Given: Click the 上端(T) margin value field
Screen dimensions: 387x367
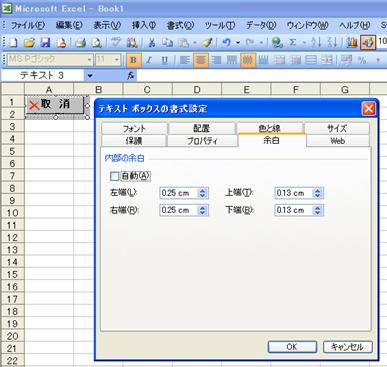Looking at the screenshot, I should tap(294, 193).
